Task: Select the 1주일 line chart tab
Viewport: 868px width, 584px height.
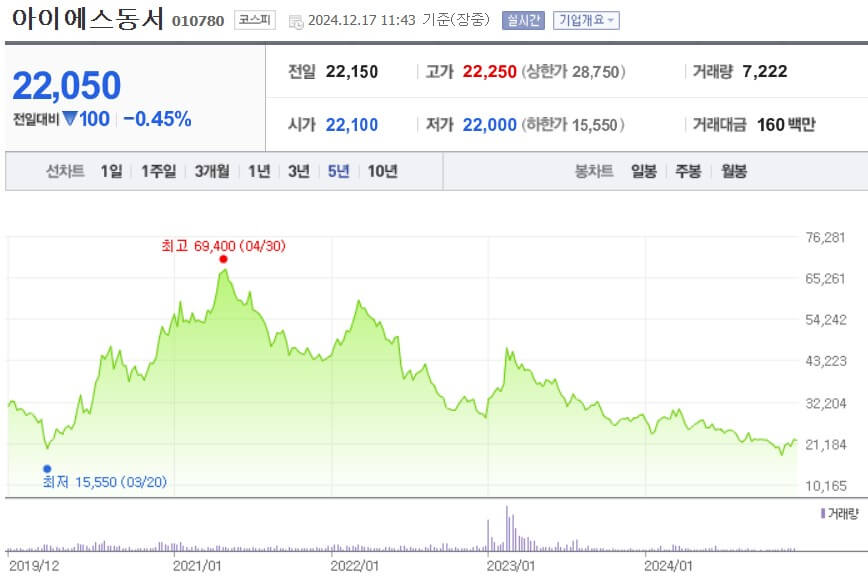Action: point(158,171)
